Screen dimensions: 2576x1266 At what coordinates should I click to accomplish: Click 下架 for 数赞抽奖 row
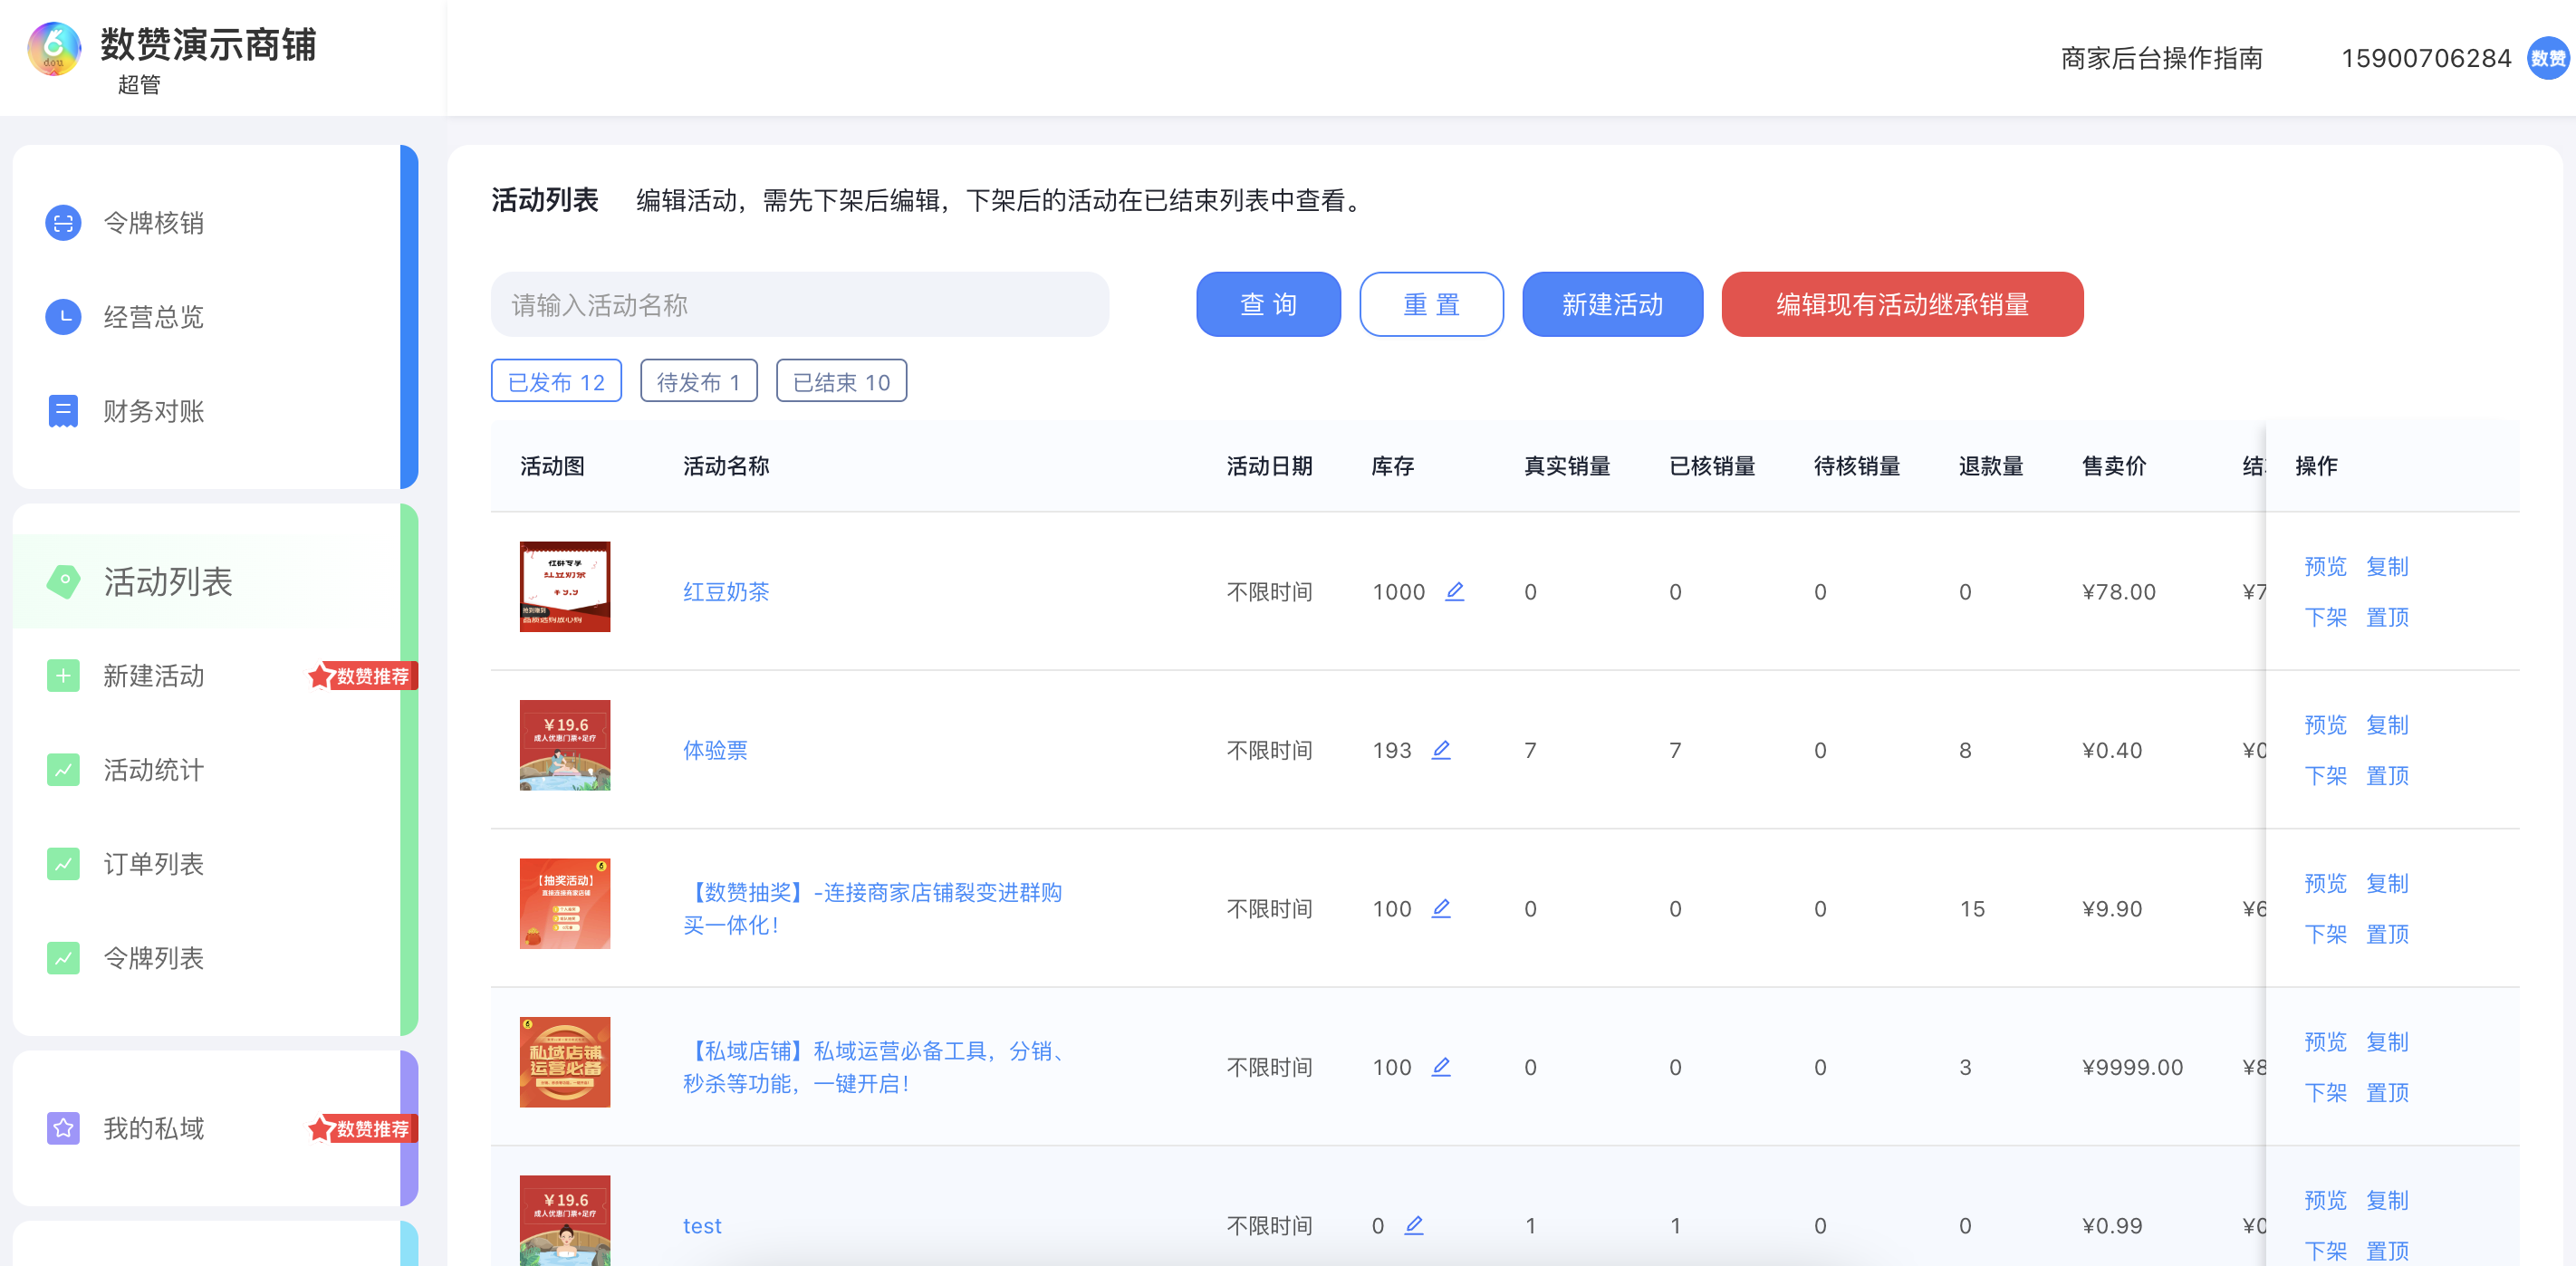[x=2325, y=934]
